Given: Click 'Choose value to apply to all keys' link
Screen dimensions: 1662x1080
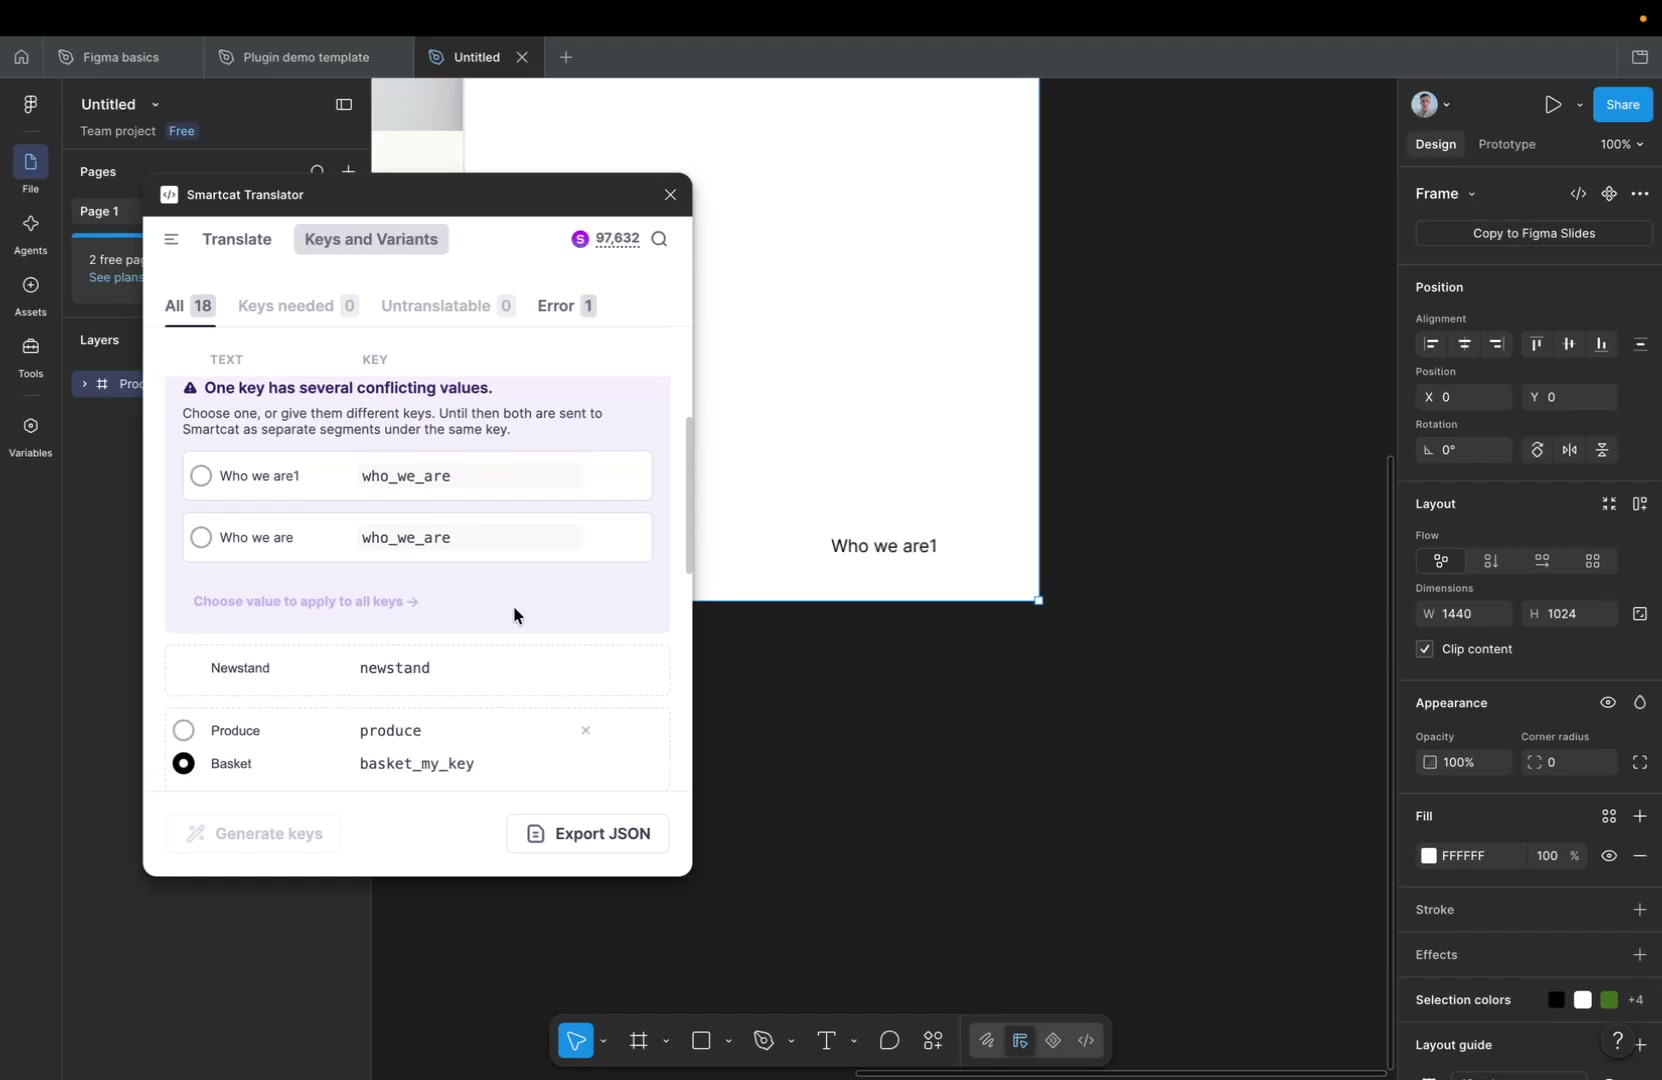Looking at the screenshot, I should pyautogui.click(x=306, y=602).
